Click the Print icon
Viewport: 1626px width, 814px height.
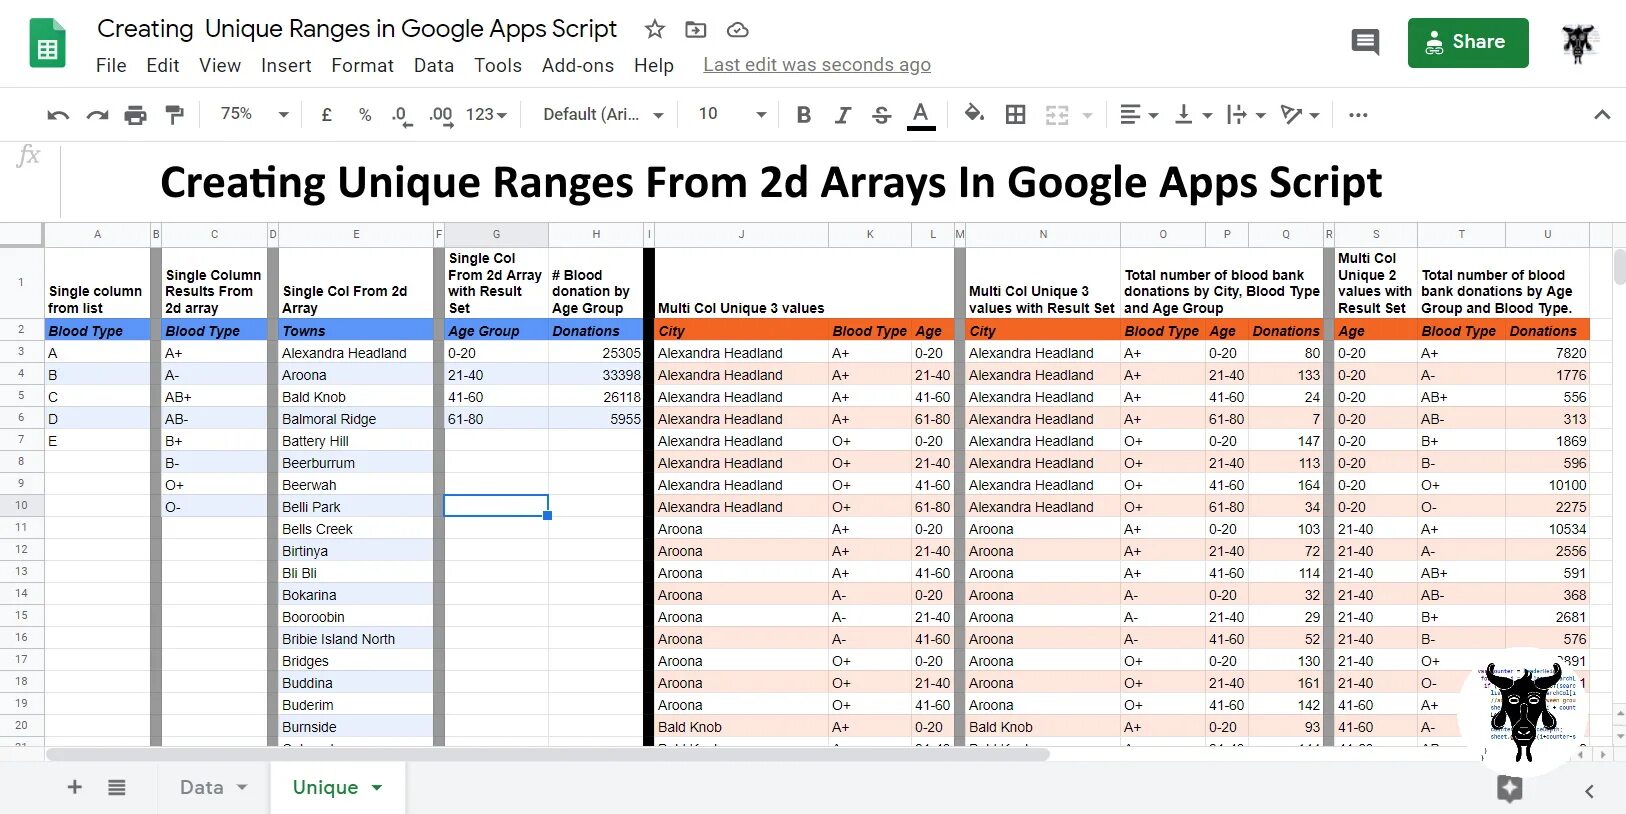(135, 115)
